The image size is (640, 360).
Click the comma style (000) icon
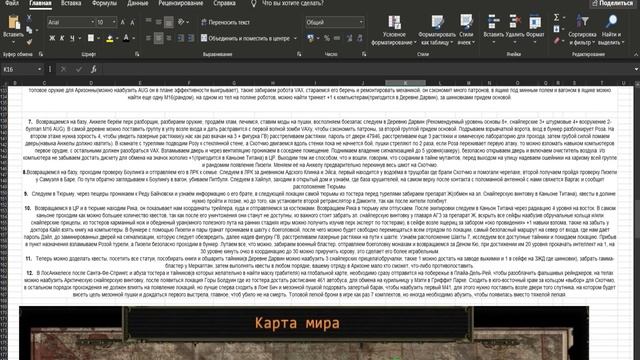pyautogui.click(x=337, y=38)
